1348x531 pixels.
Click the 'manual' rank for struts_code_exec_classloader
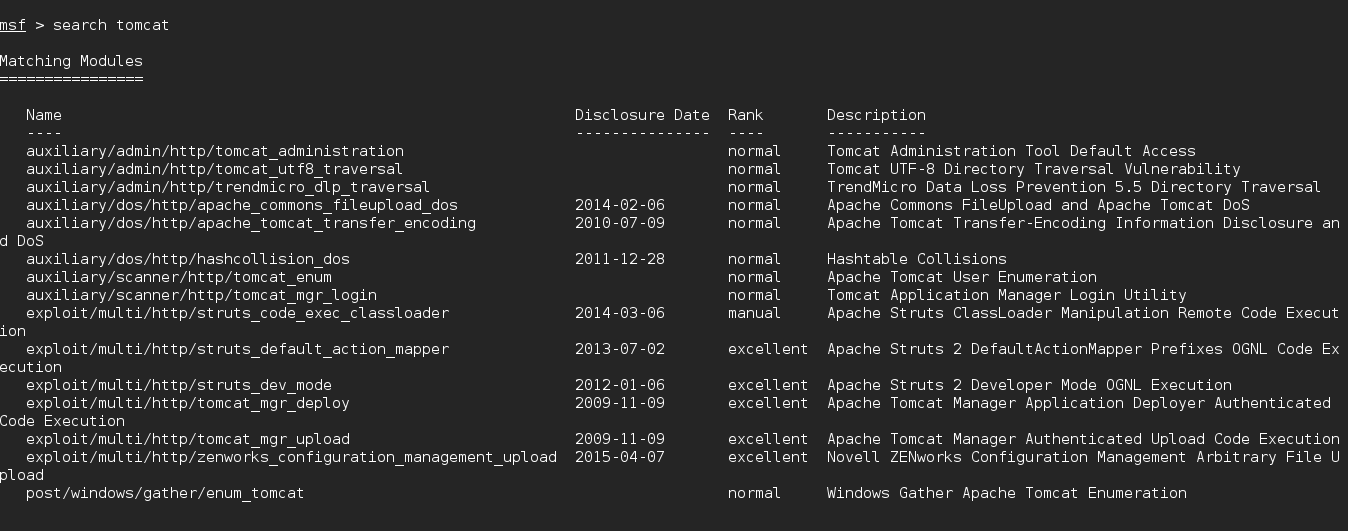pyautogui.click(x=754, y=313)
